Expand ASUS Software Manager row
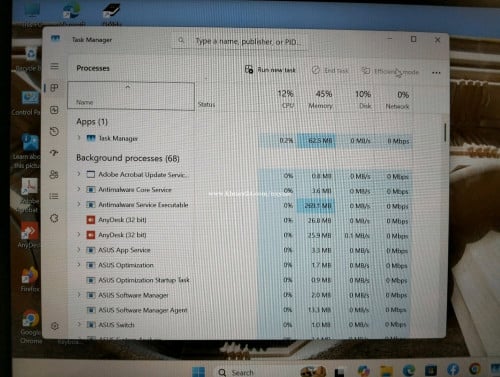 tap(79, 295)
